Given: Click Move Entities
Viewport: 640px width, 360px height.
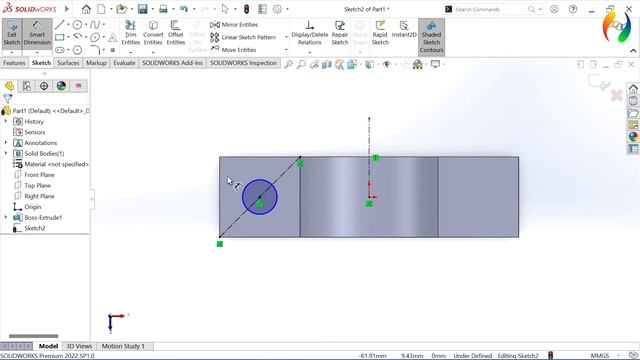Looking at the screenshot, I should pyautogui.click(x=233, y=50).
